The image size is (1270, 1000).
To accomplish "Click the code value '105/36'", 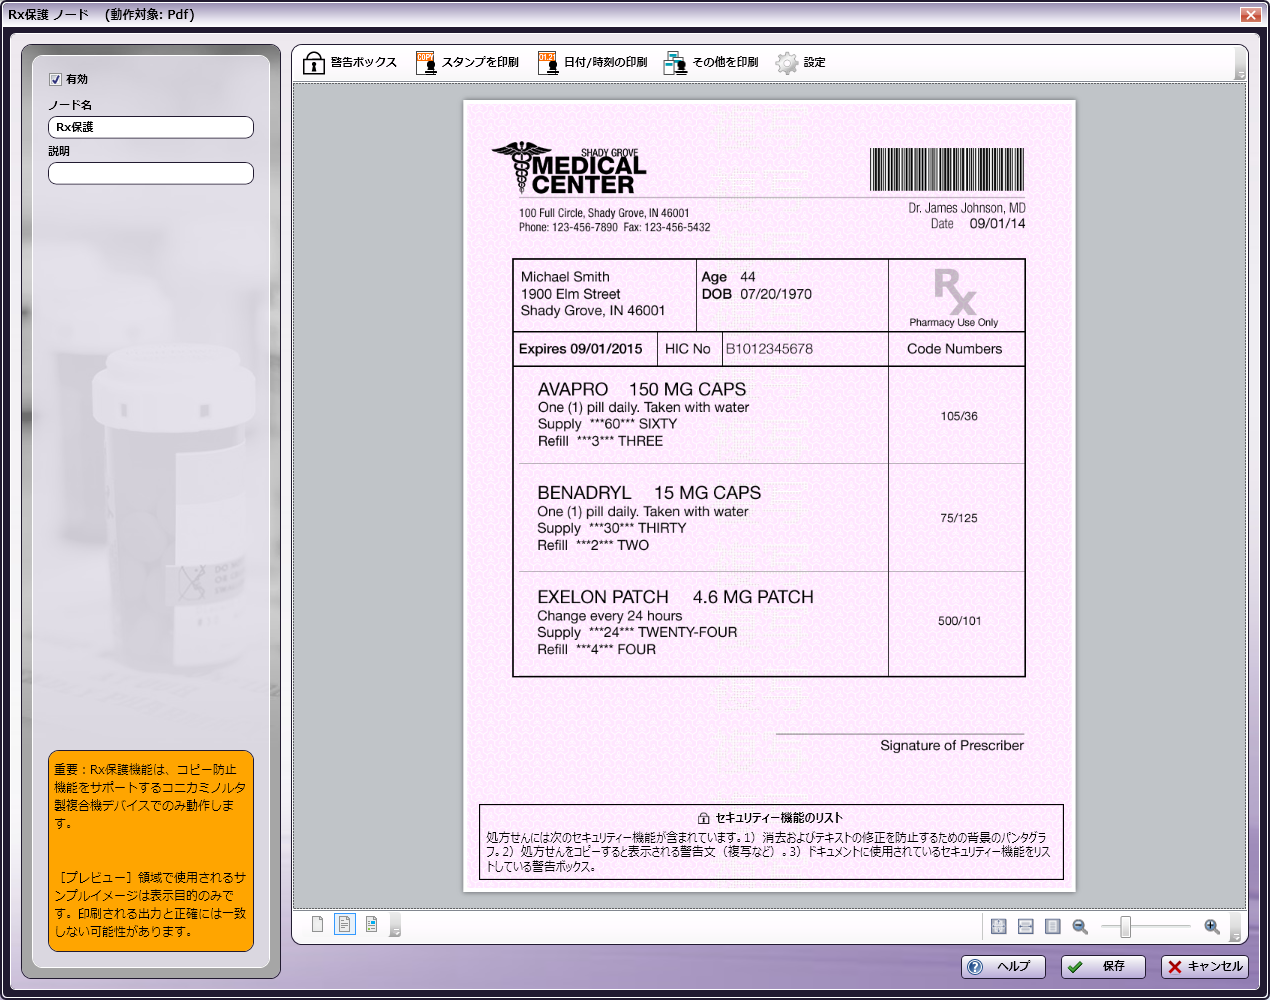I will 959,416.
